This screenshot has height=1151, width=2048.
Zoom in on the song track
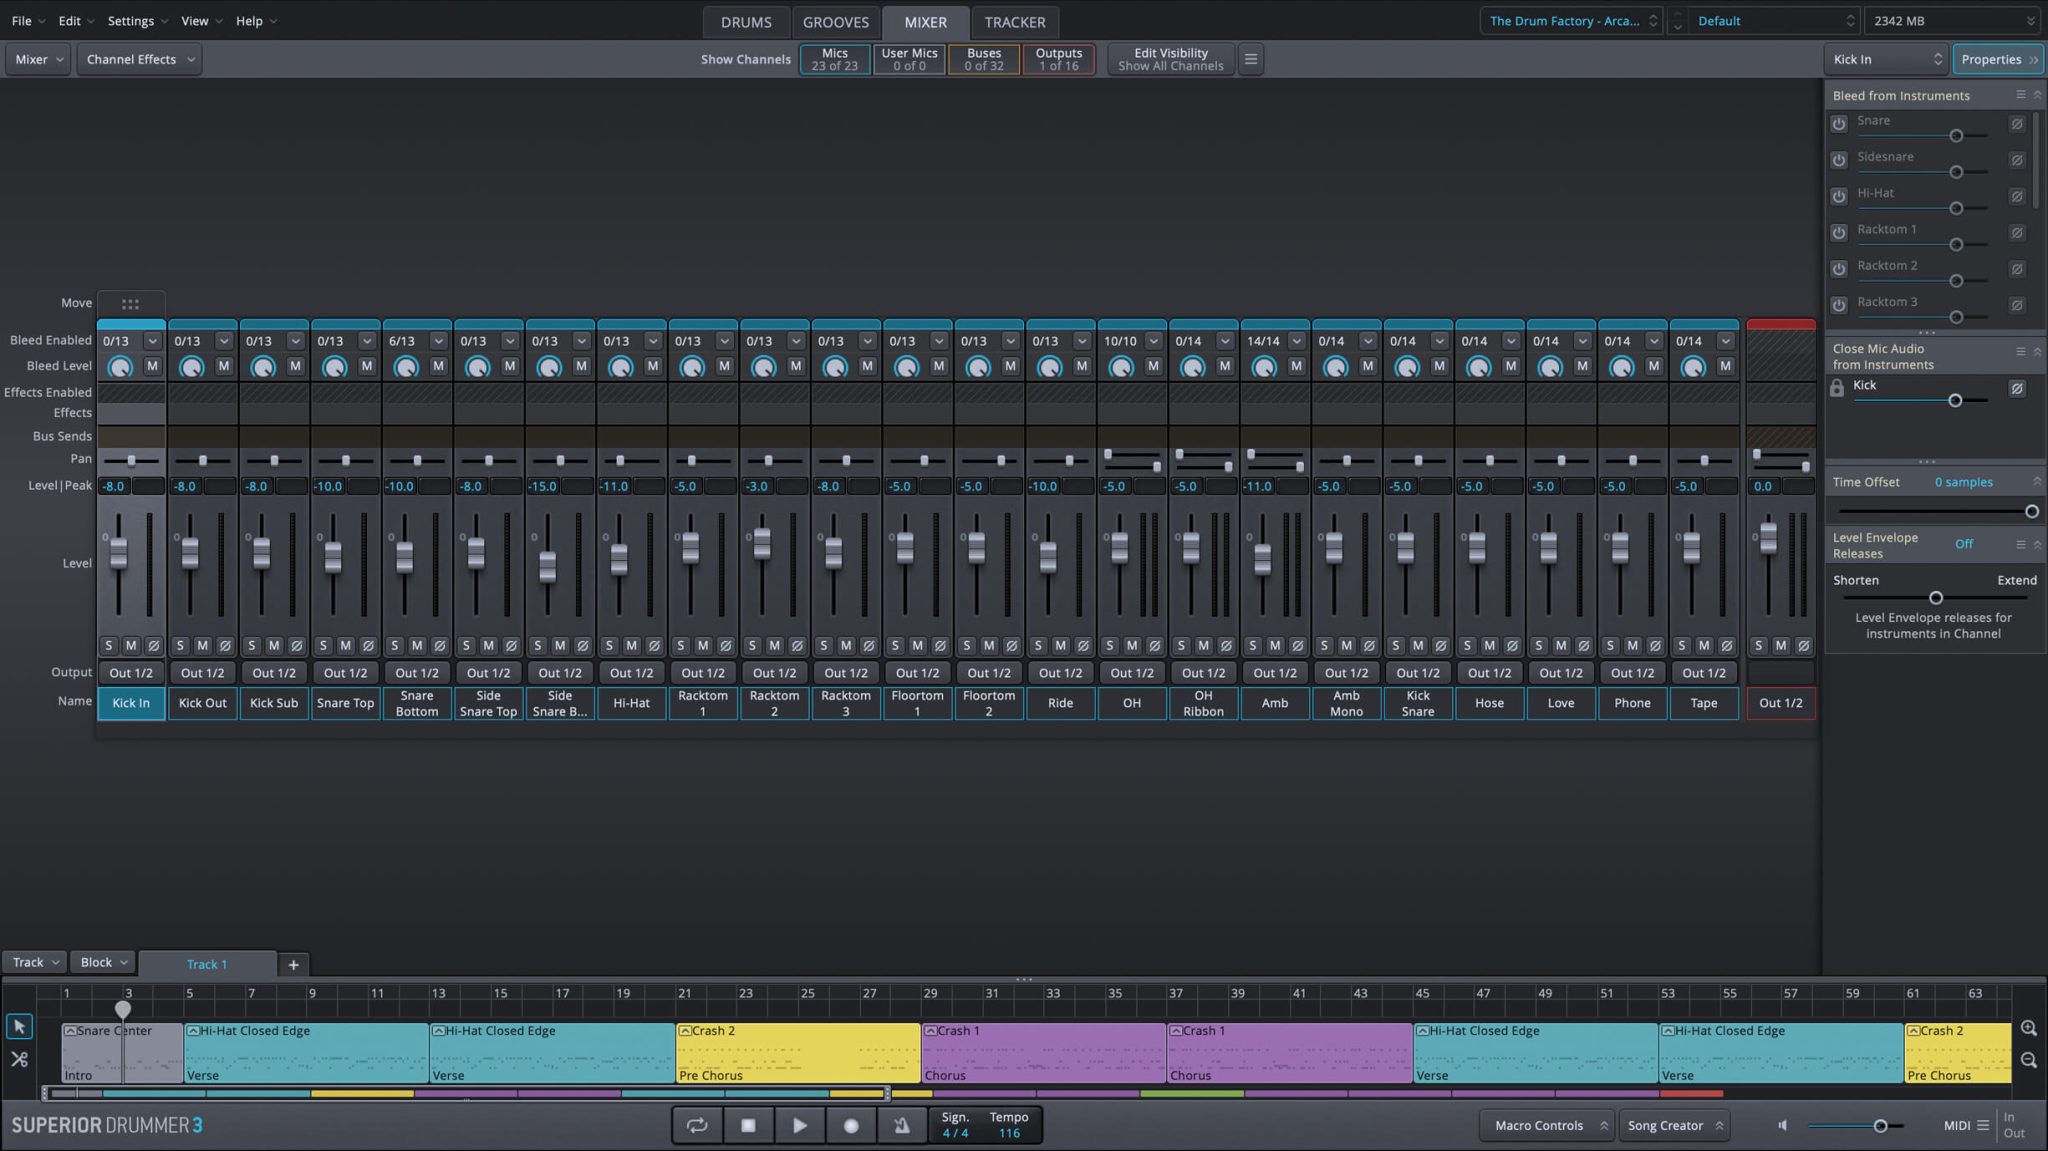(x=2028, y=1028)
